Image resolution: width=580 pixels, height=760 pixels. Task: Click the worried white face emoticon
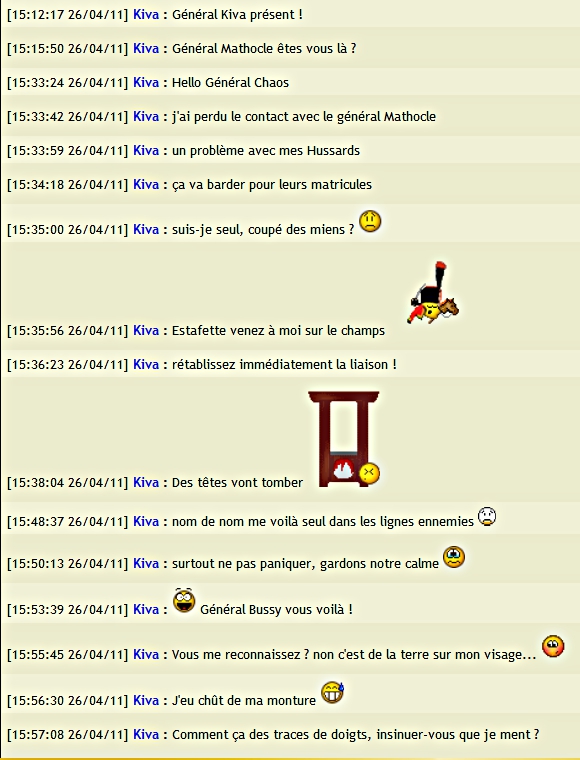[487, 516]
